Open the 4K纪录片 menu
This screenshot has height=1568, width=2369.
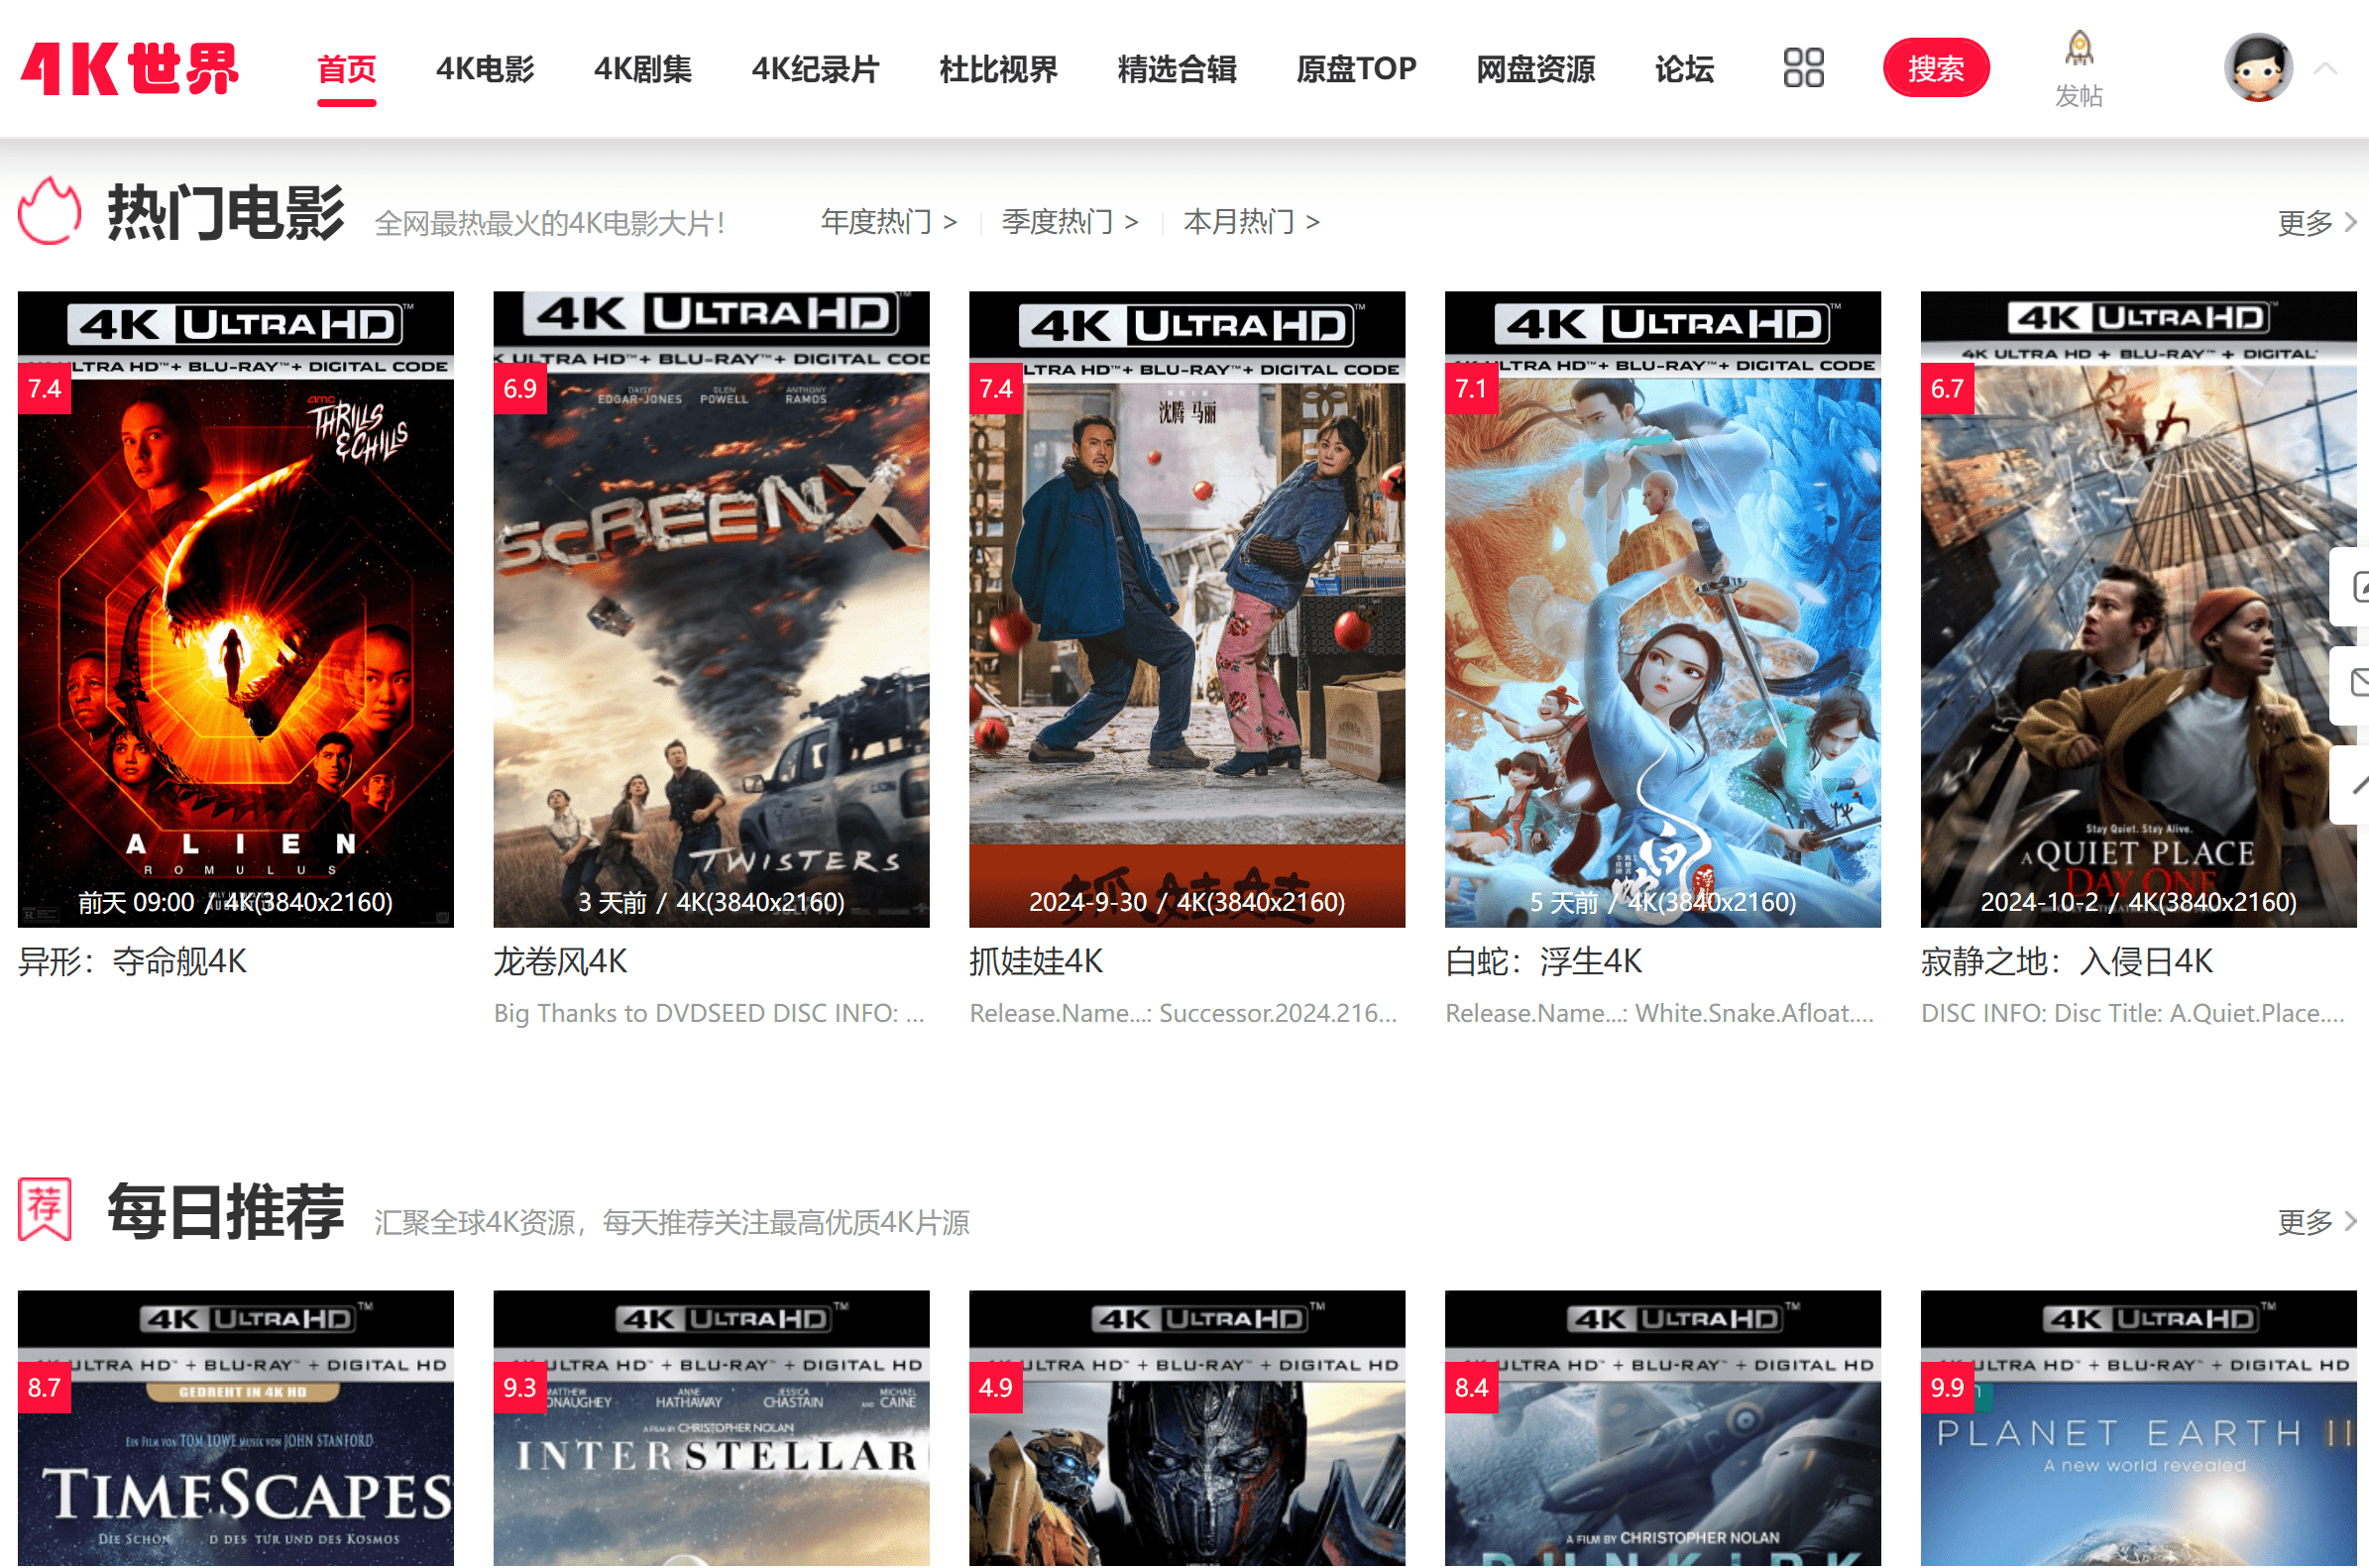point(815,69)
